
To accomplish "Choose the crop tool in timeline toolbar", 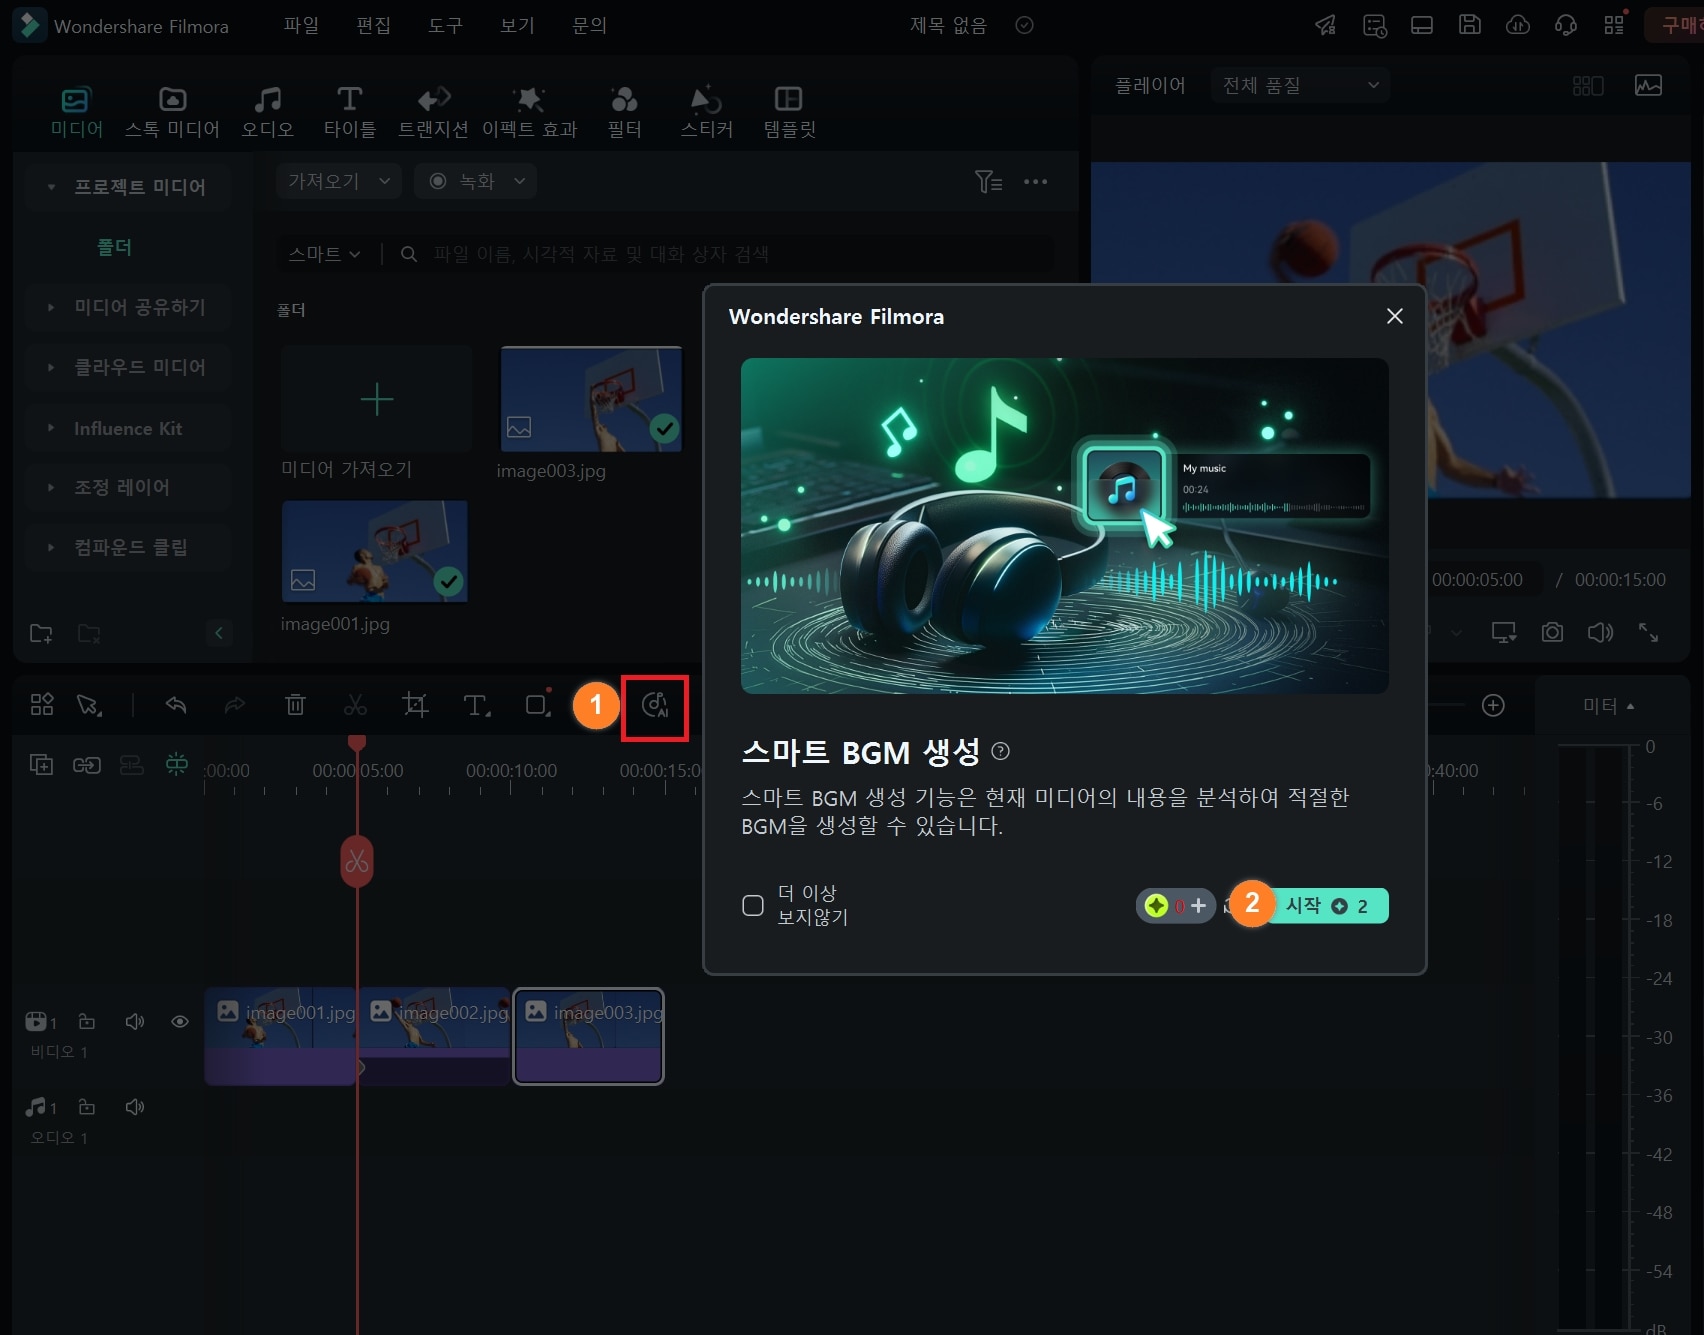I will coord(415,705).
